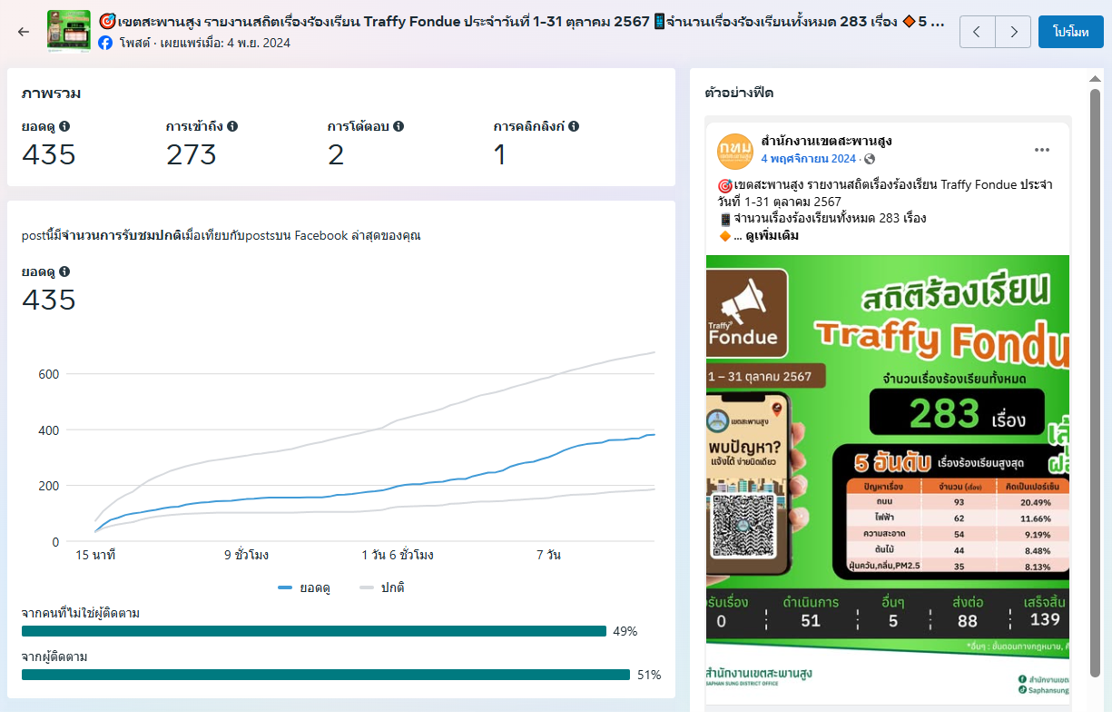Click the 435 views value in overview
Screen dimensions: 1112x712
tap(49, 155)
